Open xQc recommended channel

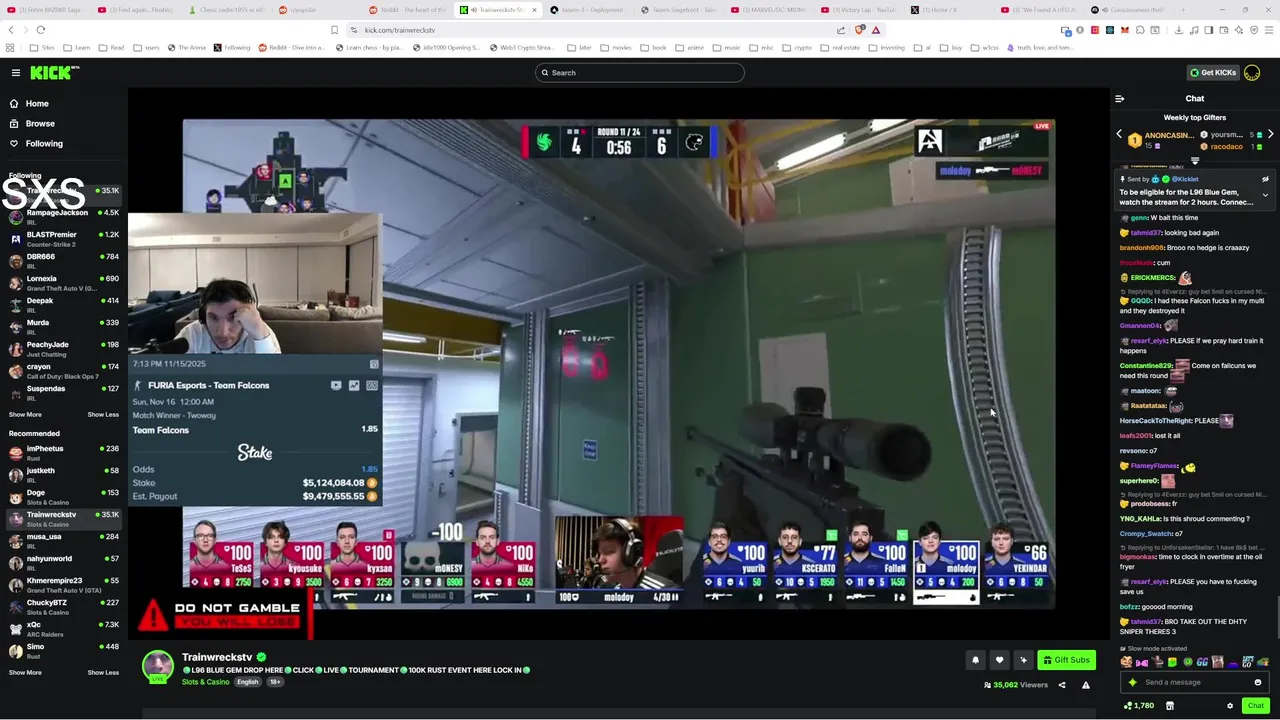[x=64, y=628]
